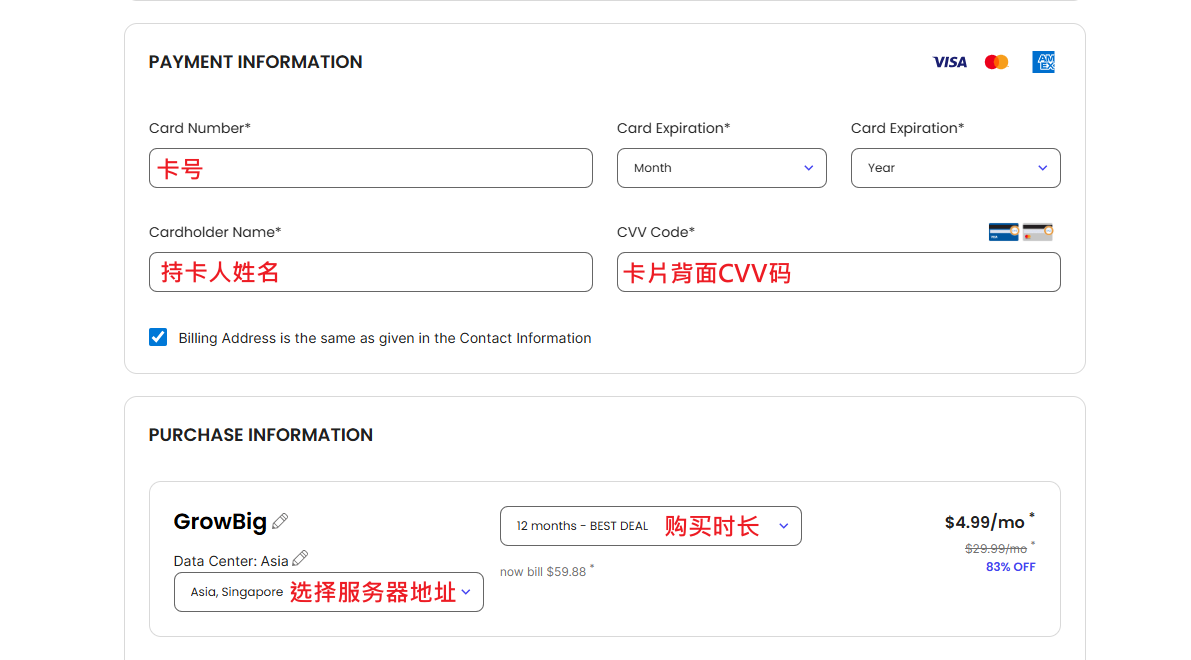Image resolution: width=1191 pixels, height=660 pixels.
Task: Click the gray CVV card back hint icon
Action: pos(1037,232)
